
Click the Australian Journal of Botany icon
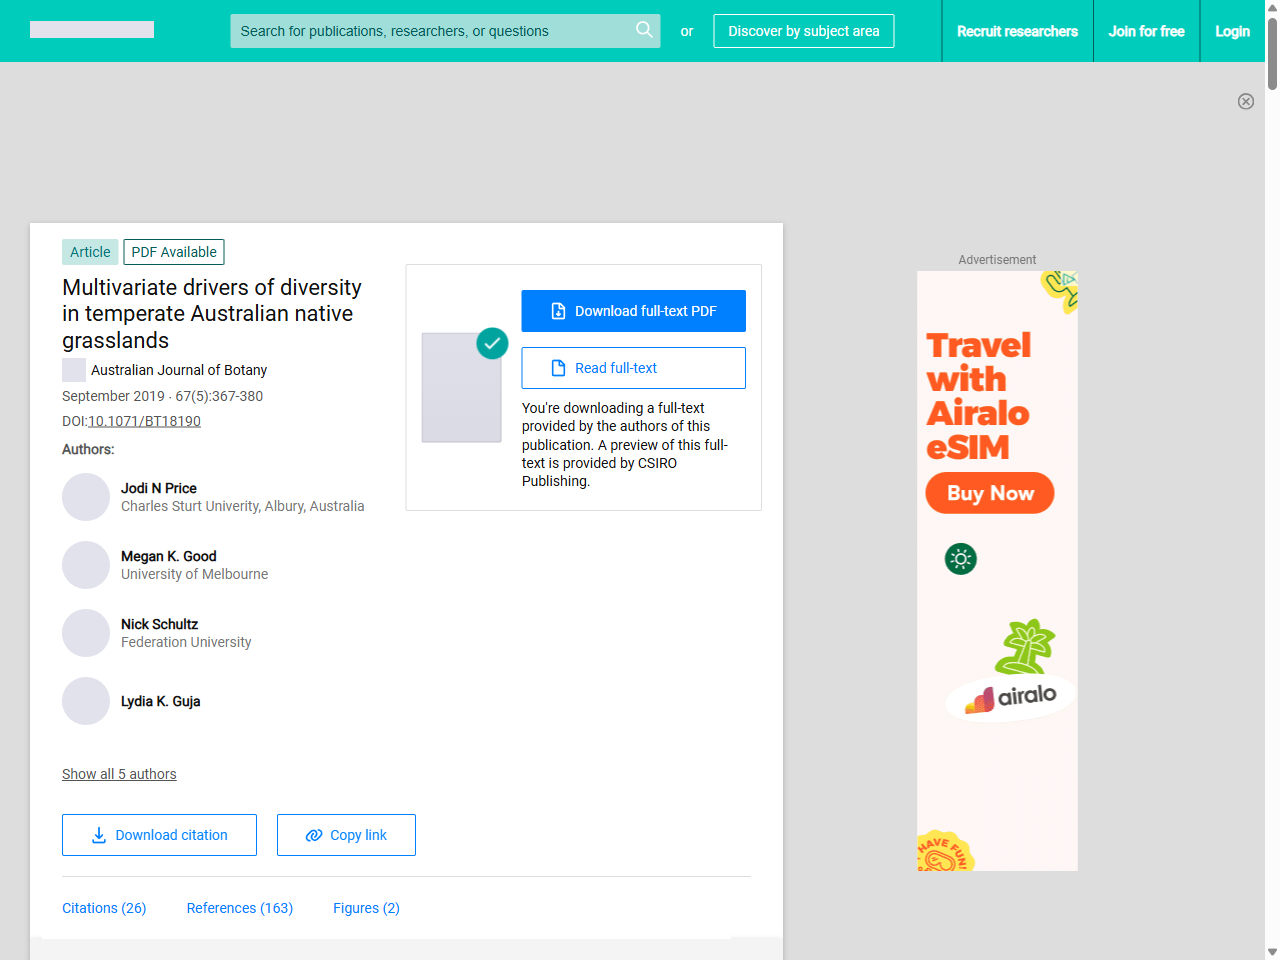[74, 370]
